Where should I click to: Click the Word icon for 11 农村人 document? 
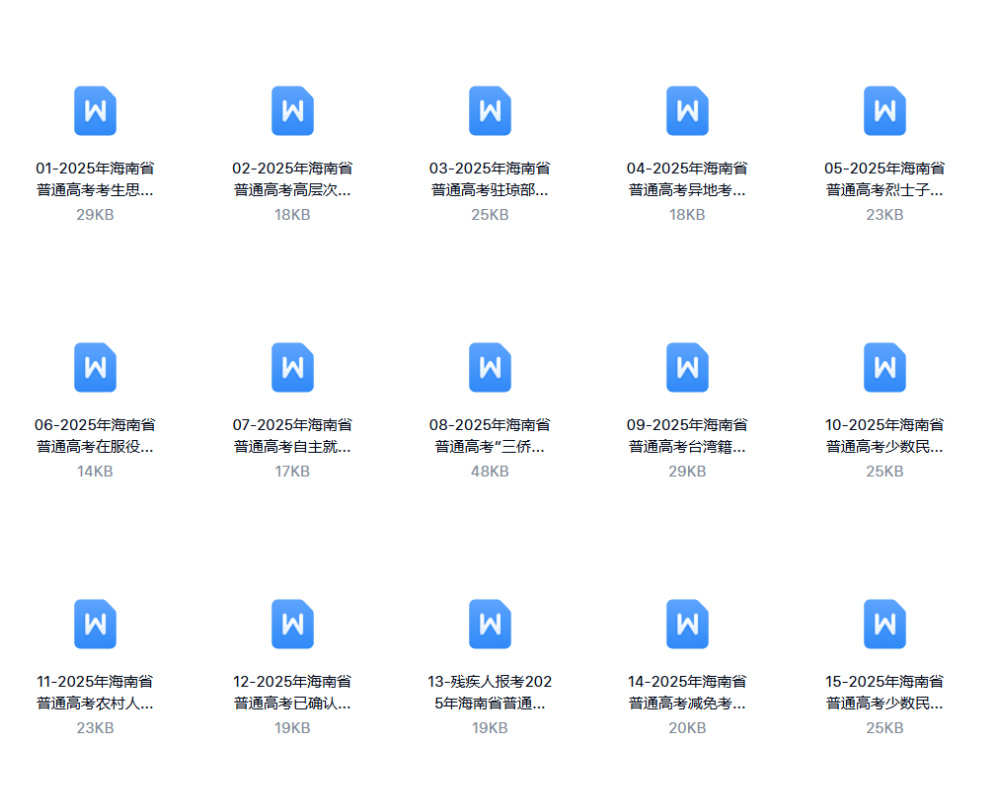pyautogui.click(x=95, y=624)
